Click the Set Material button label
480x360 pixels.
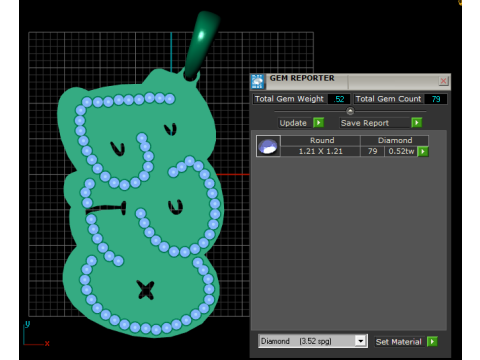pyautogui.click(x=399, y=342)
